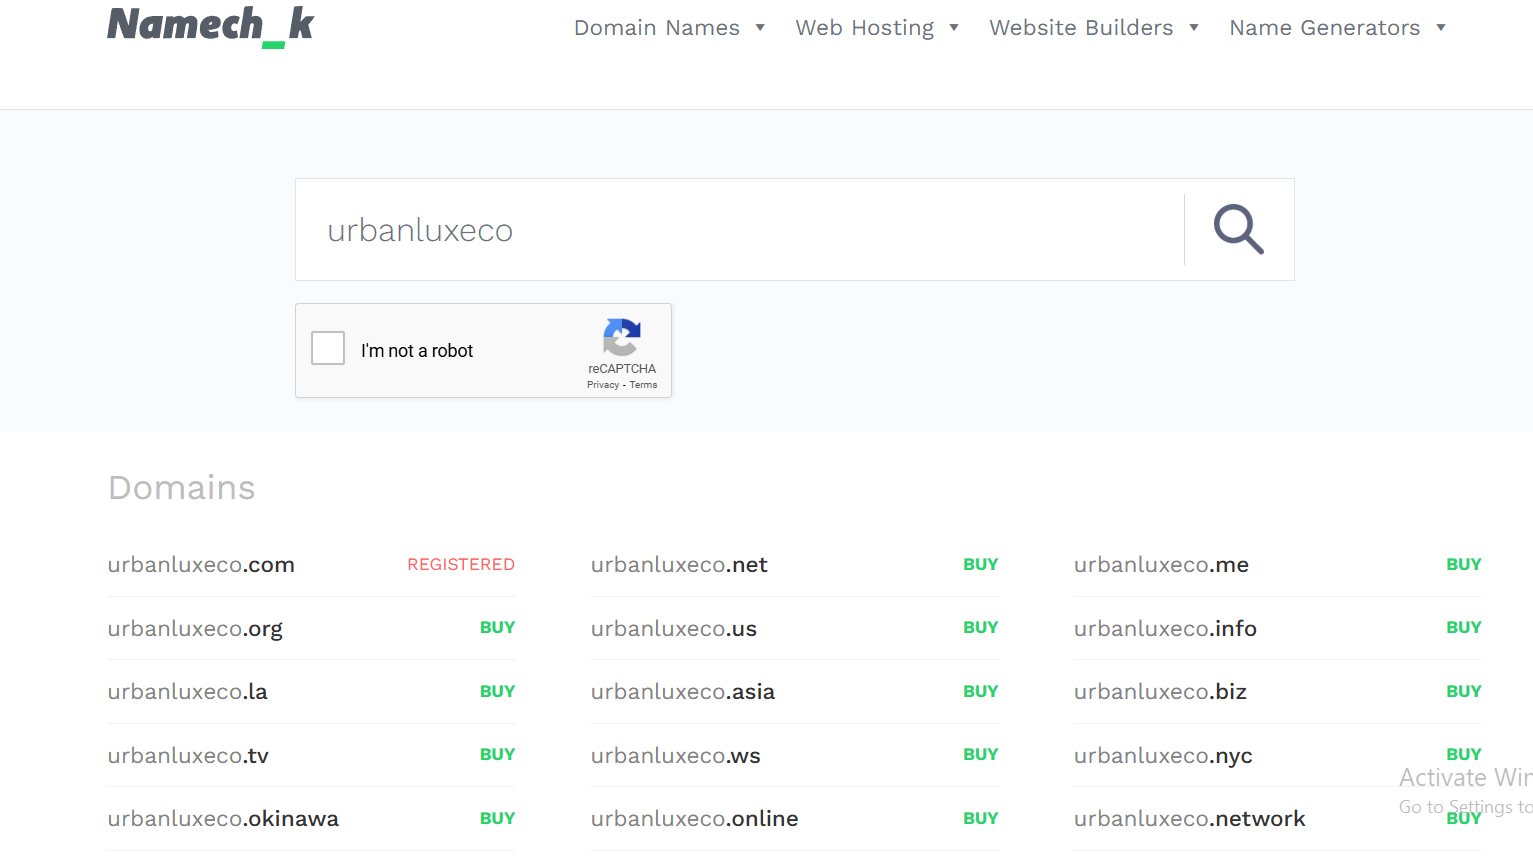The image size is (1533, 862).
Task: Click BUY for urbanluxeco.us
Action: (981, 628)
